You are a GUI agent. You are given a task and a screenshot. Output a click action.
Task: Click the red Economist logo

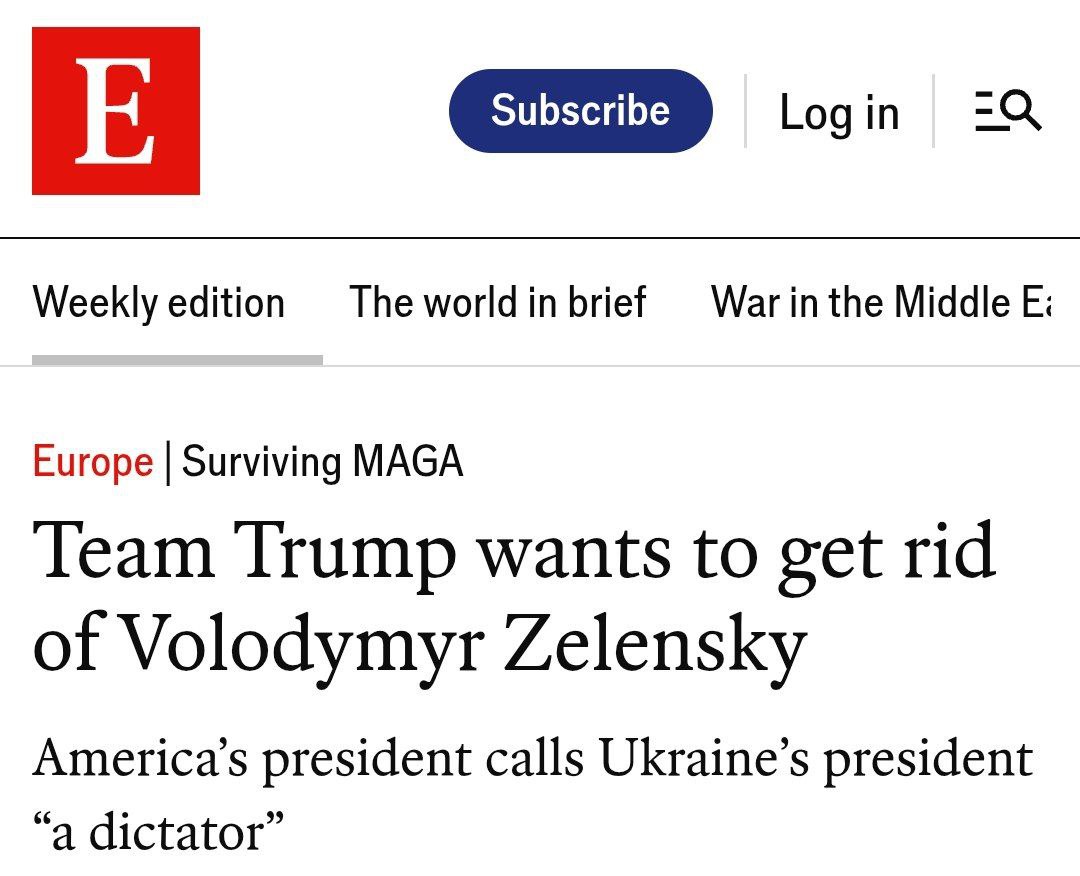coord(115,111)
